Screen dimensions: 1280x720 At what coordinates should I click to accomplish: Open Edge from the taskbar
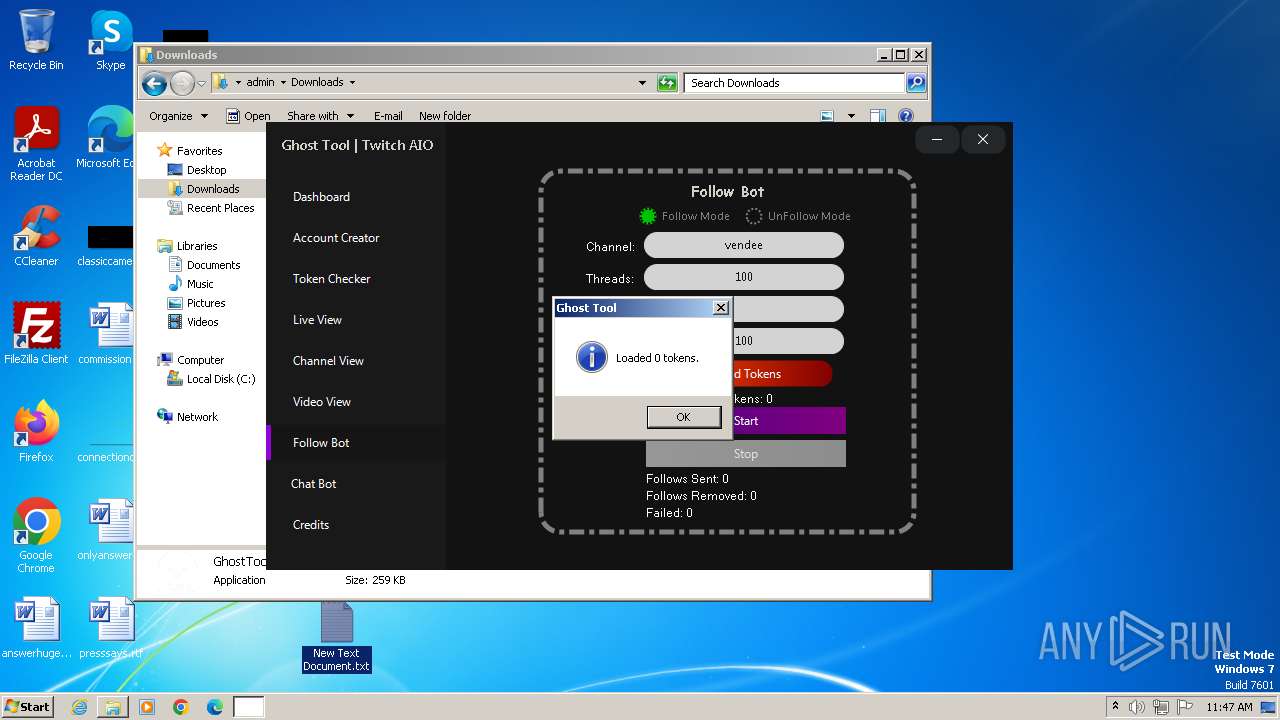(215, 707)
